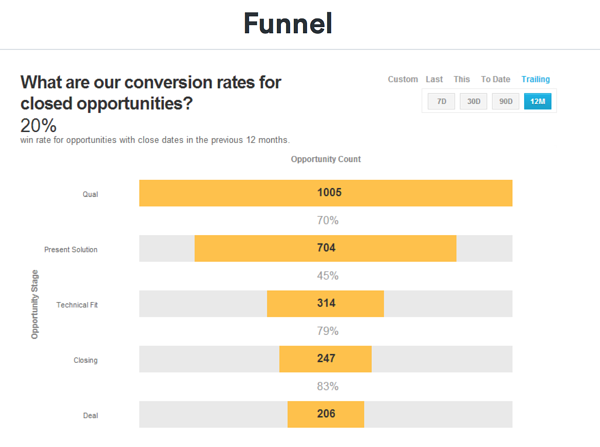This screenshot has width=600, height=447.
Task: Click the 79% conversion rate label
Action: (x=327, y=331)
